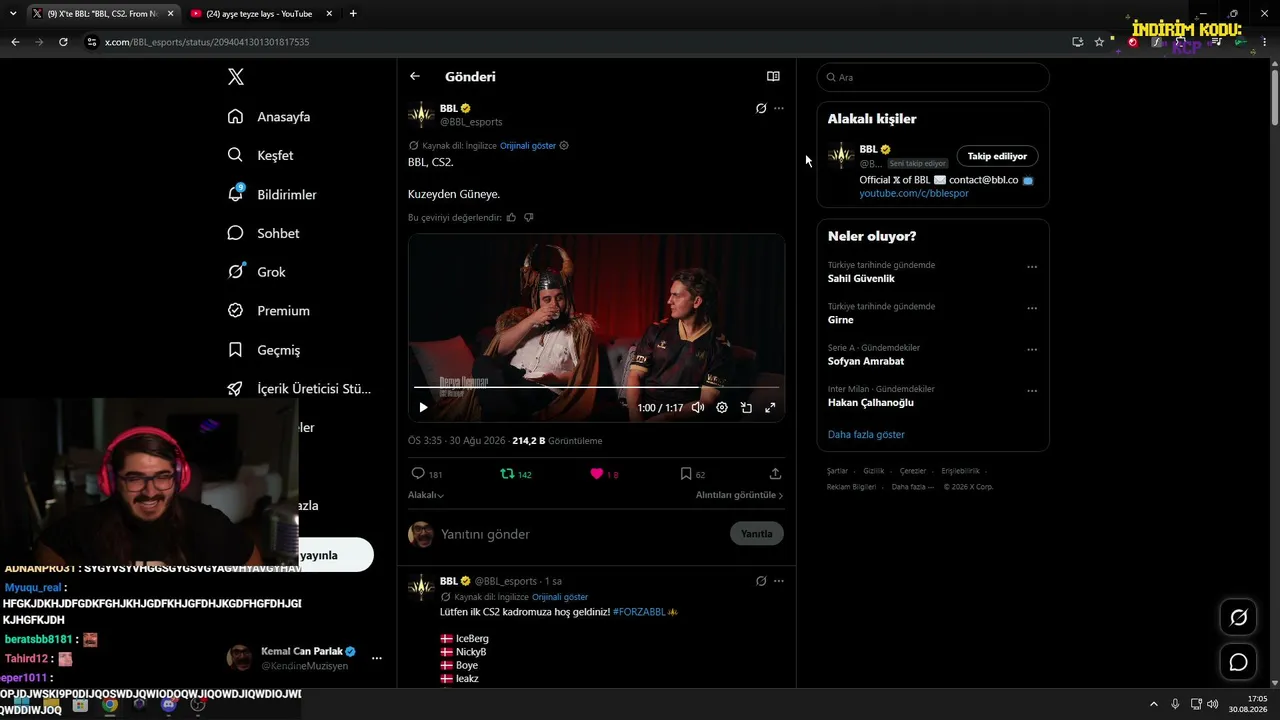Viewport: 1280px width, 720px height.
Task: Open Discord from the taskbar
Action: pos(168,704)
